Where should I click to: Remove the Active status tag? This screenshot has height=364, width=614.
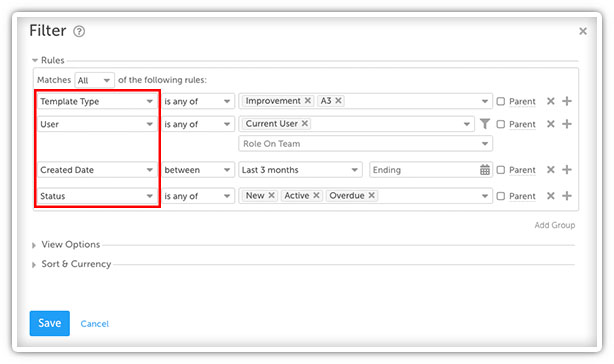click(x=316, y=195)
